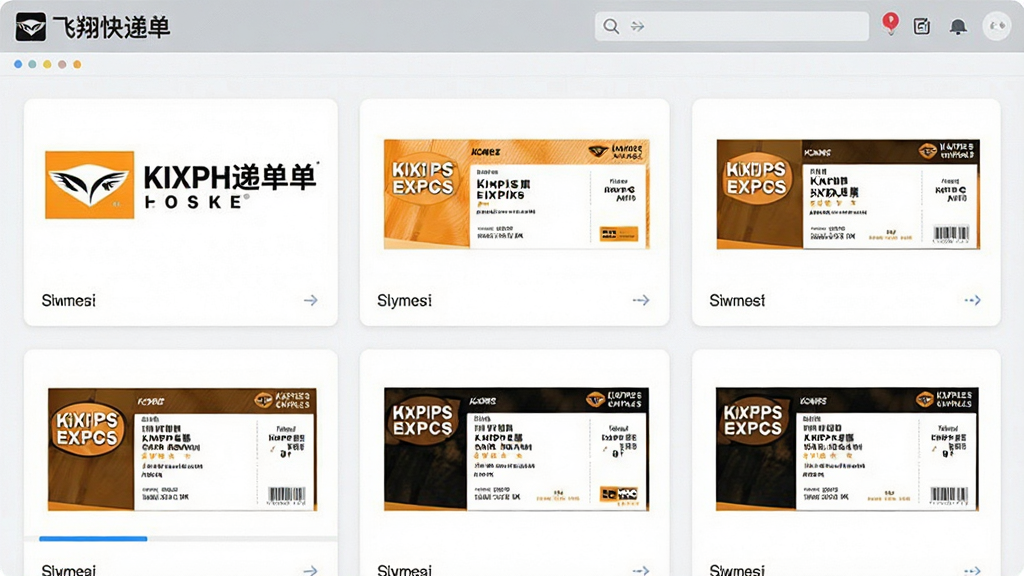Click the arrow icon inside search bar
This screenshot has height=576, width=1024.
point(637,26)
